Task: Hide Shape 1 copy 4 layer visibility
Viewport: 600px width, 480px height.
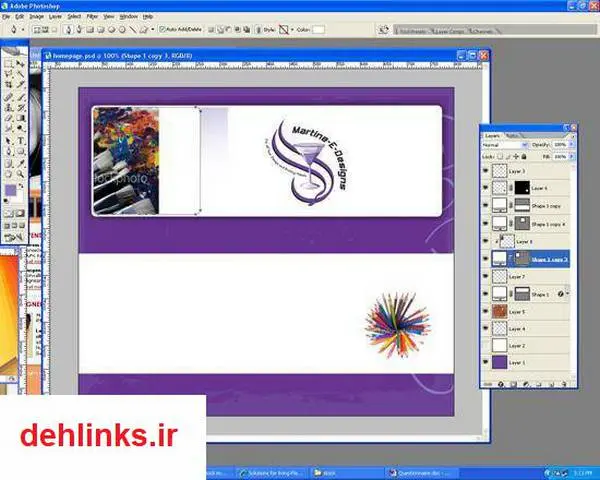Action: tap(486, 224)
